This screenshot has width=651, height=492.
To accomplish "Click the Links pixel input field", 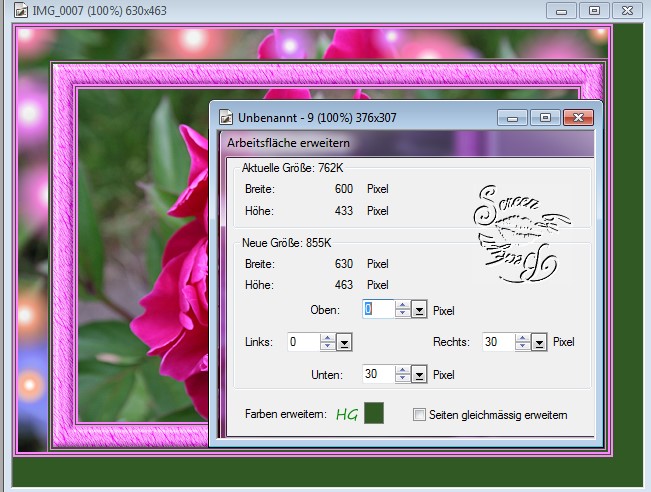I will [x=303, y=342].
